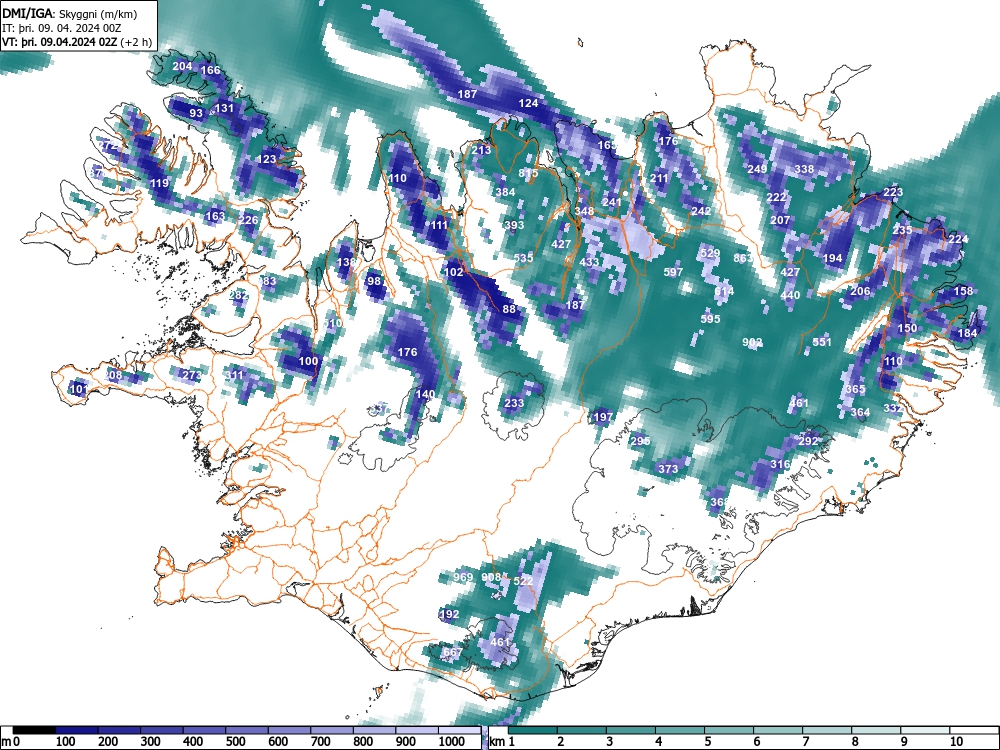
Task: Select the valid time line "VT: þri. 09.04.2024 02Z (+2 h)"
Action: [x=77, y=42]
